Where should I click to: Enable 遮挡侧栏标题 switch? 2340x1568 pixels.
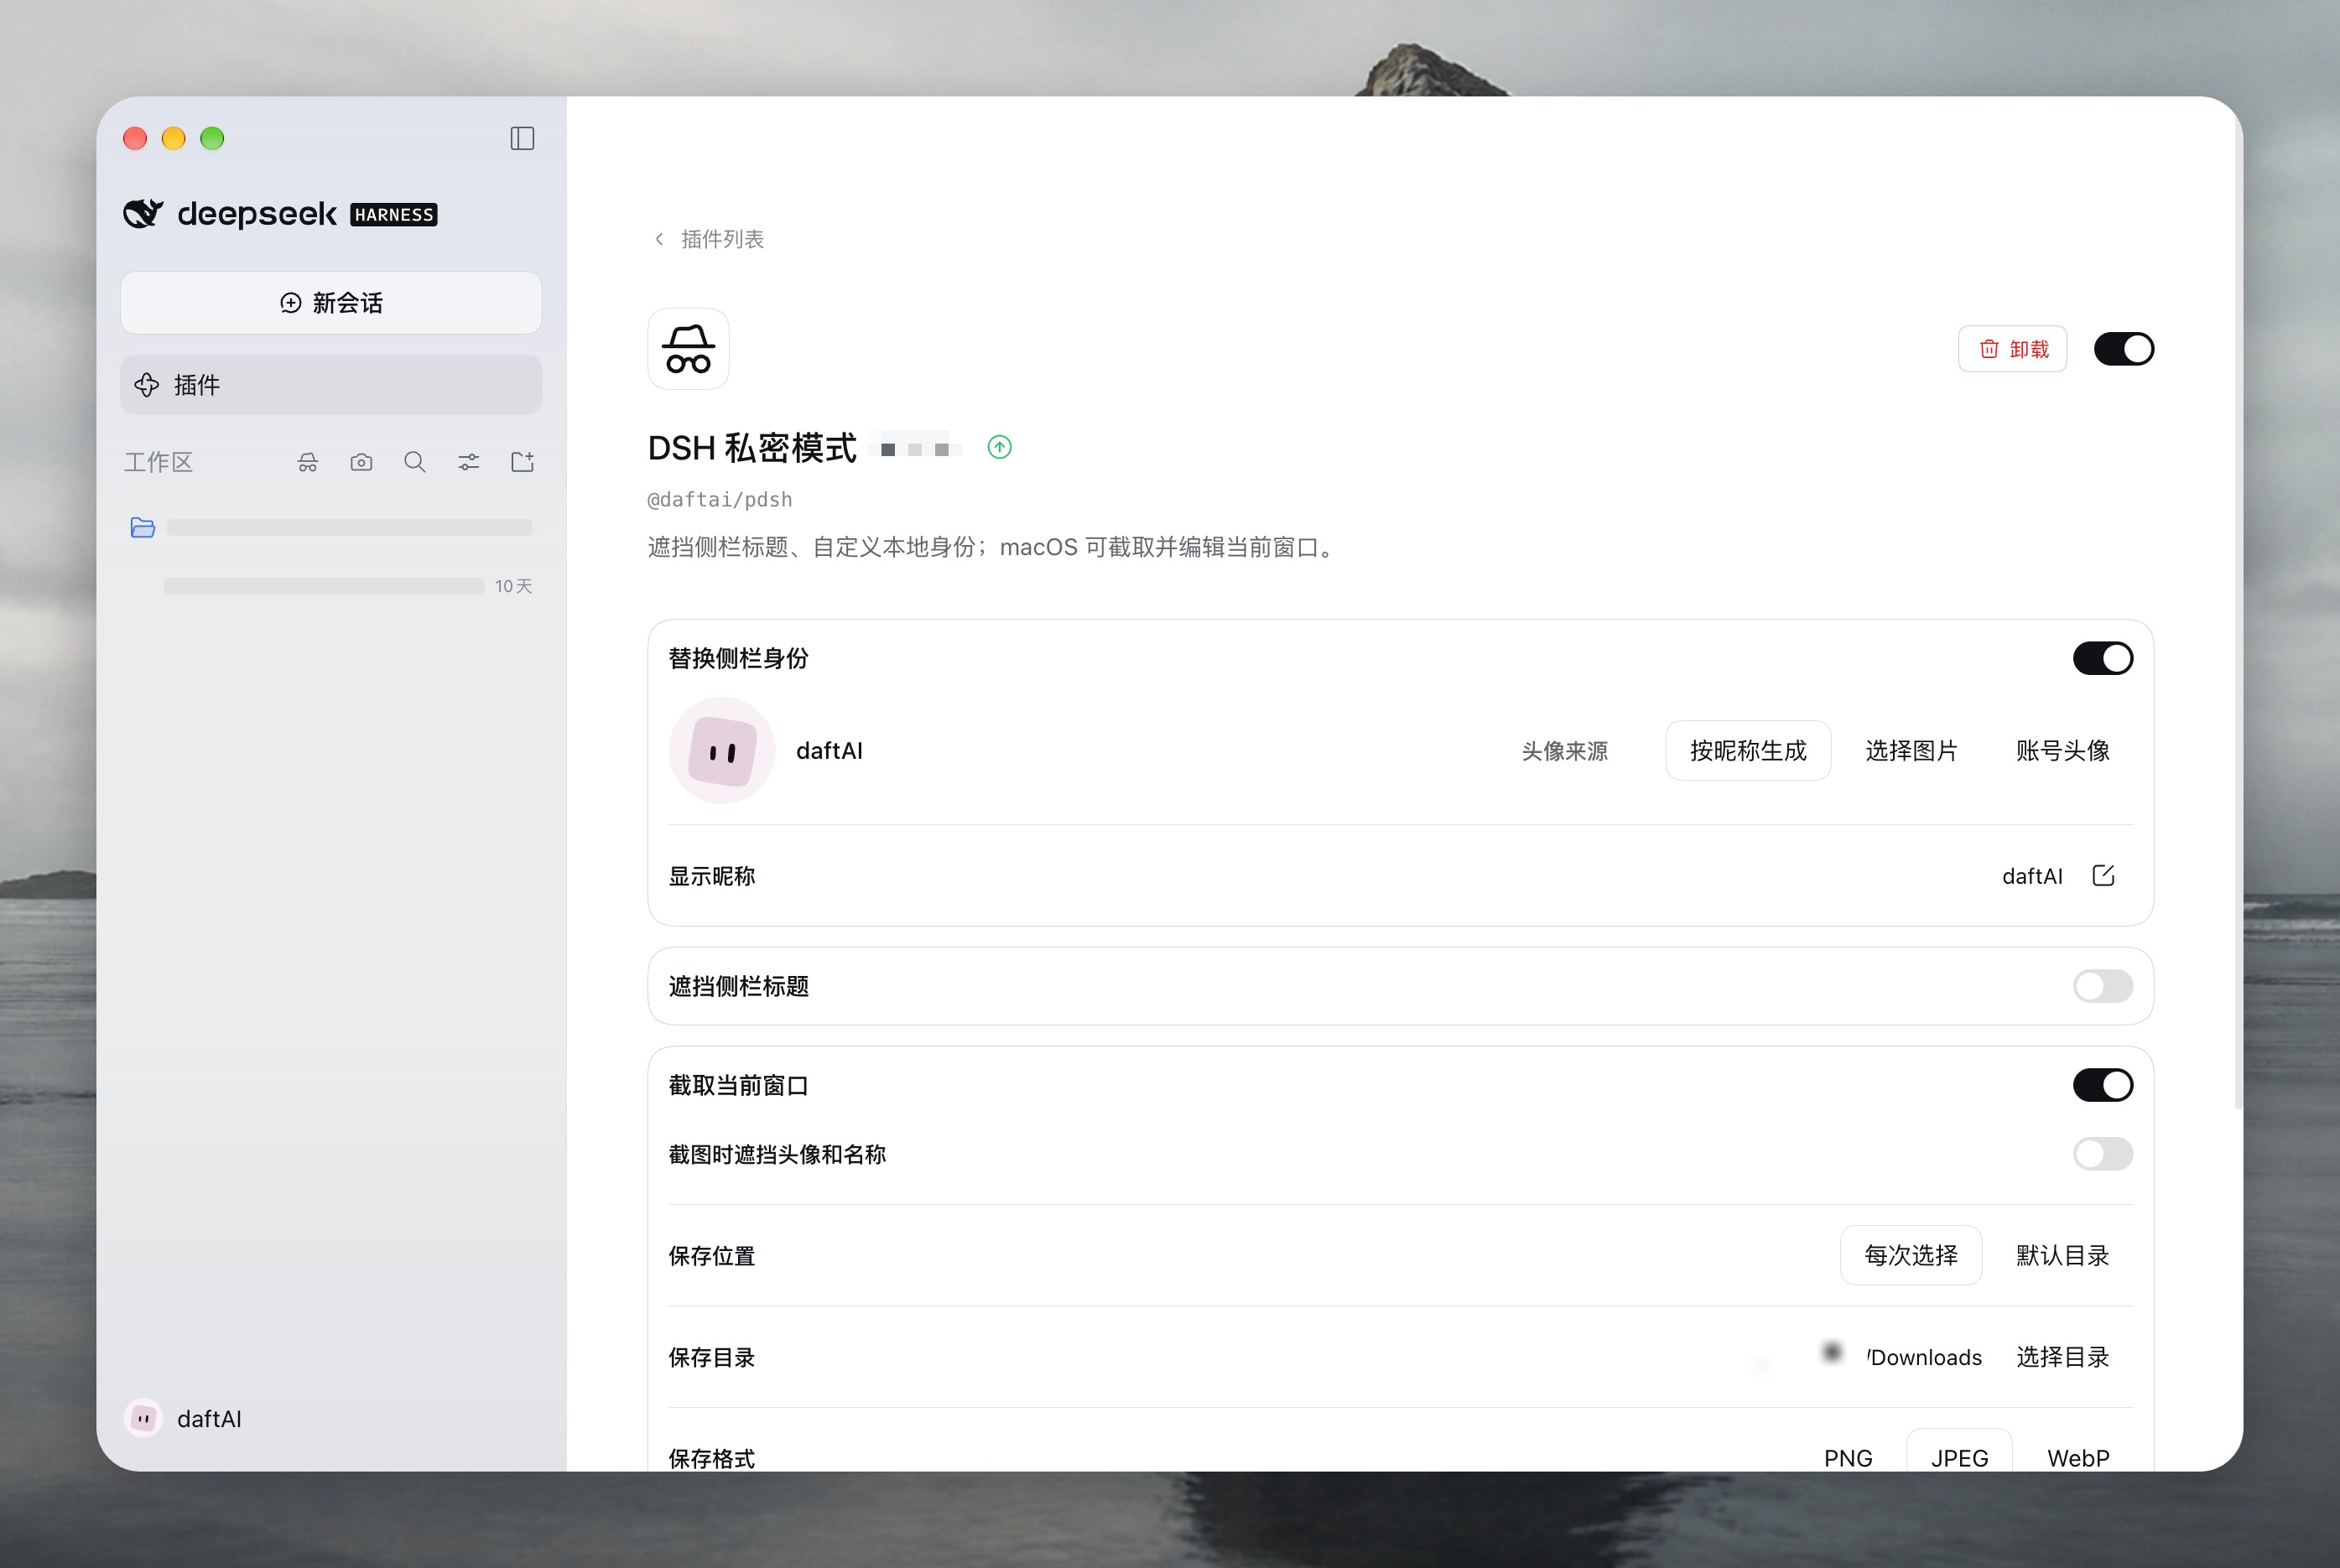coord(2102,986)
